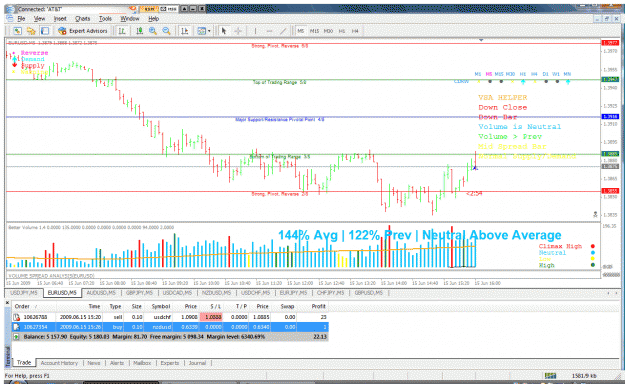The image size is (625, 384).
Task: Pick the vertical line drawing tool
Action: click(x=255, y=31)
